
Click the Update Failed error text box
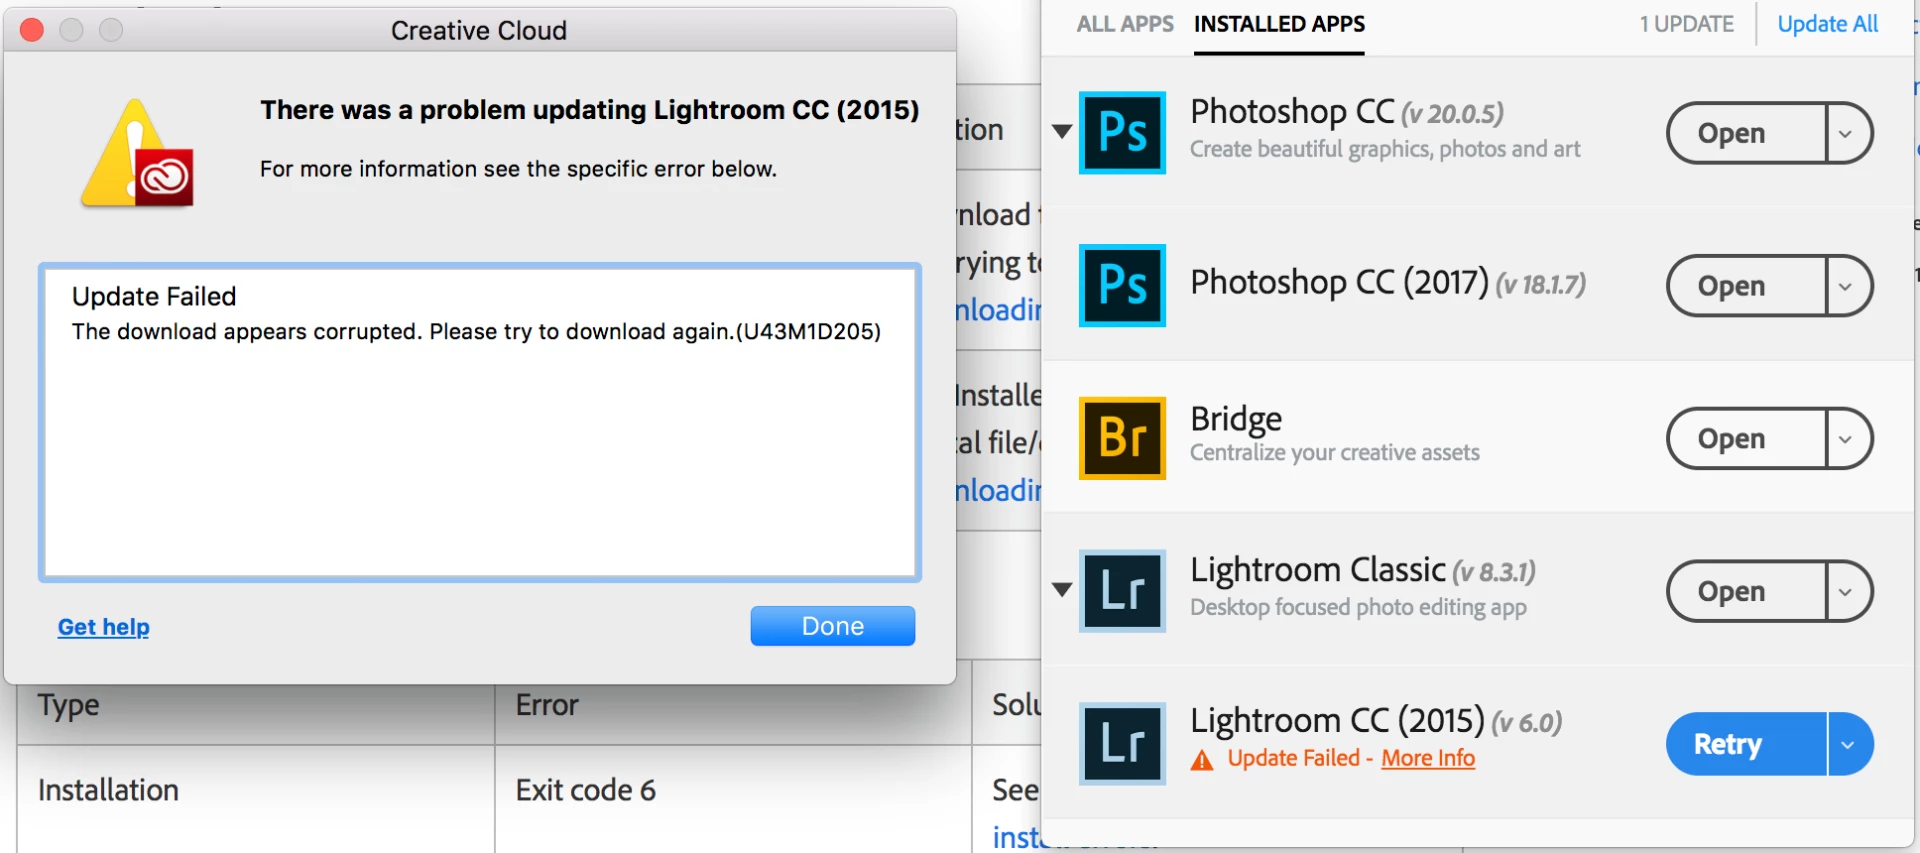(x=480, y=422)
